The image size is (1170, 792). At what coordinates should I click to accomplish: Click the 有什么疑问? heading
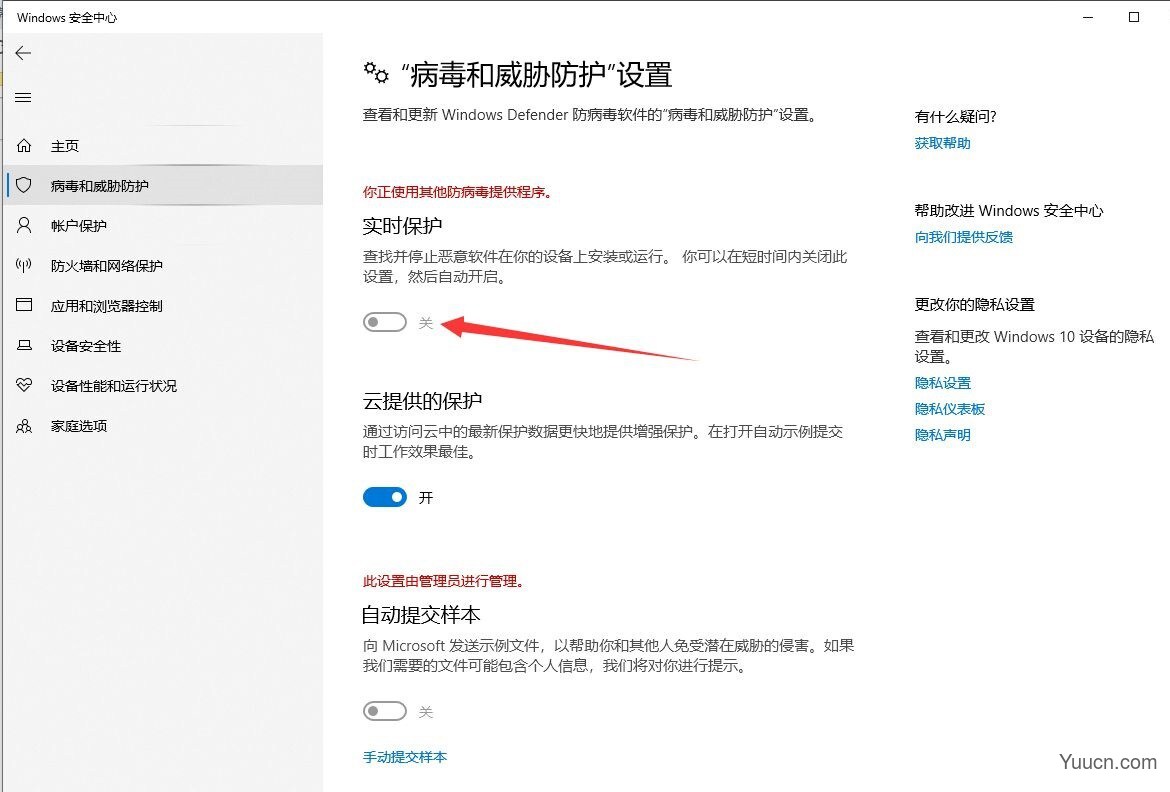[x=955, y=116]
